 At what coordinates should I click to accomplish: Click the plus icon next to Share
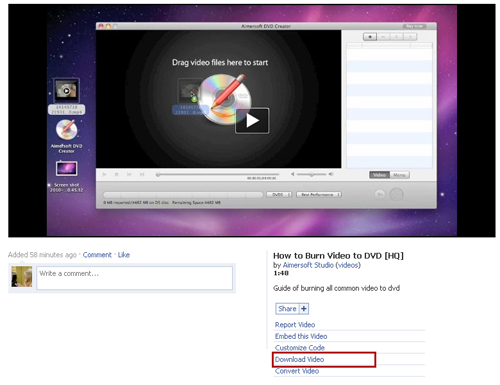pos(304,309)
